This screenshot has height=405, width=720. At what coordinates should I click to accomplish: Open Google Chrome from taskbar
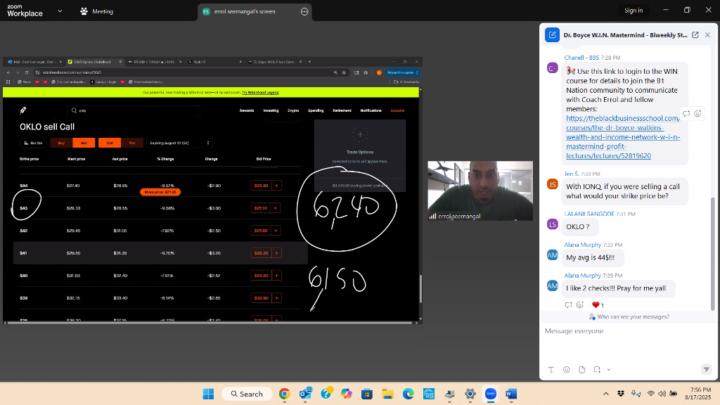(x=284, y=394)
